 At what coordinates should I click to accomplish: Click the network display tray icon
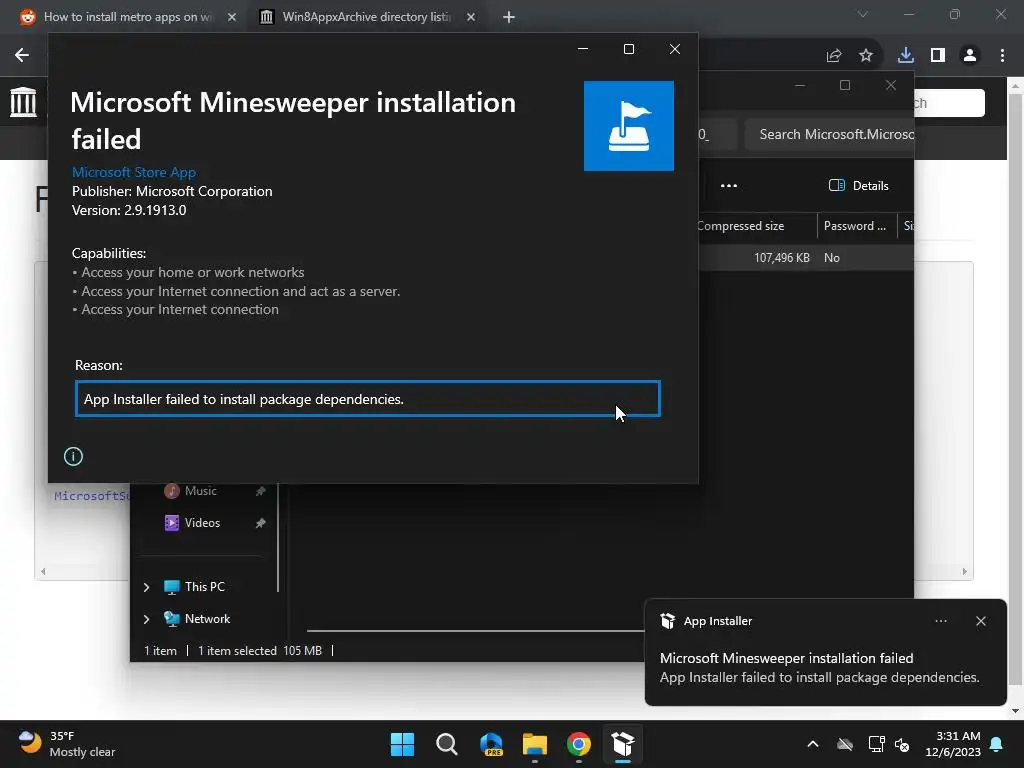(876, 744)
